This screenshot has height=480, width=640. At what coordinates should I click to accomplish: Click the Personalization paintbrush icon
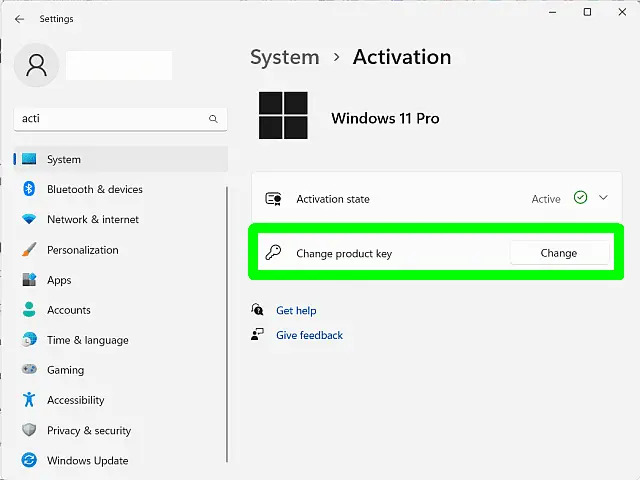pos(29,249)
